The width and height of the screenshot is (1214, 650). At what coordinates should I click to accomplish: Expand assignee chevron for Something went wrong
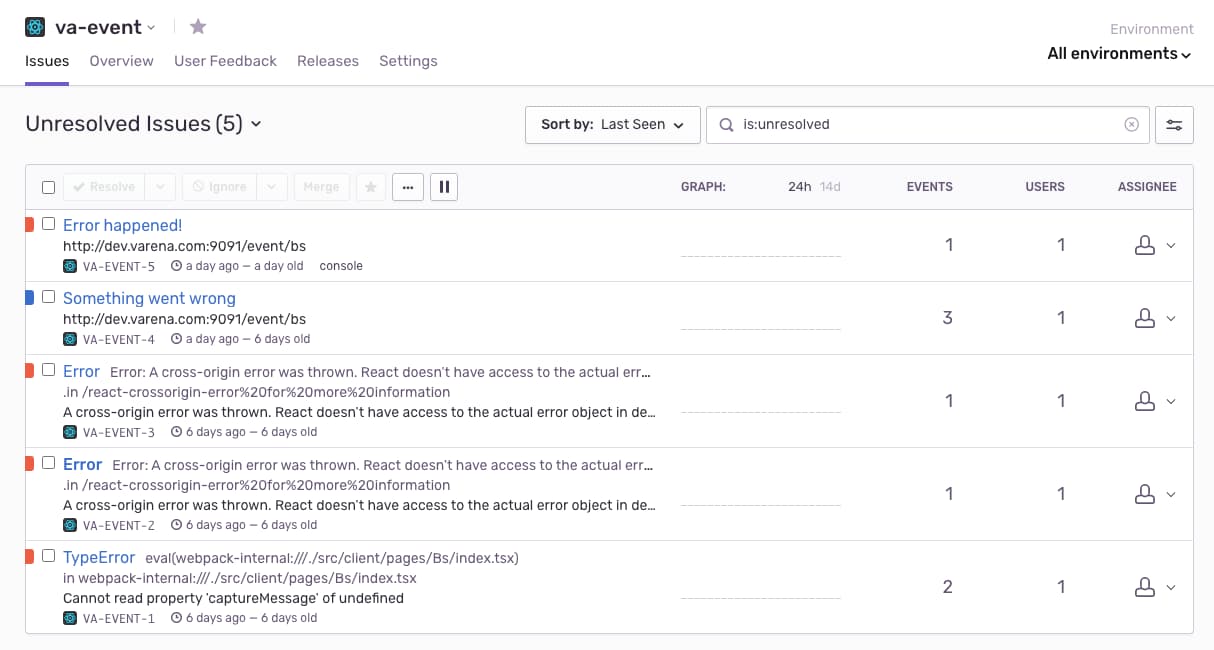[1171, 319]
